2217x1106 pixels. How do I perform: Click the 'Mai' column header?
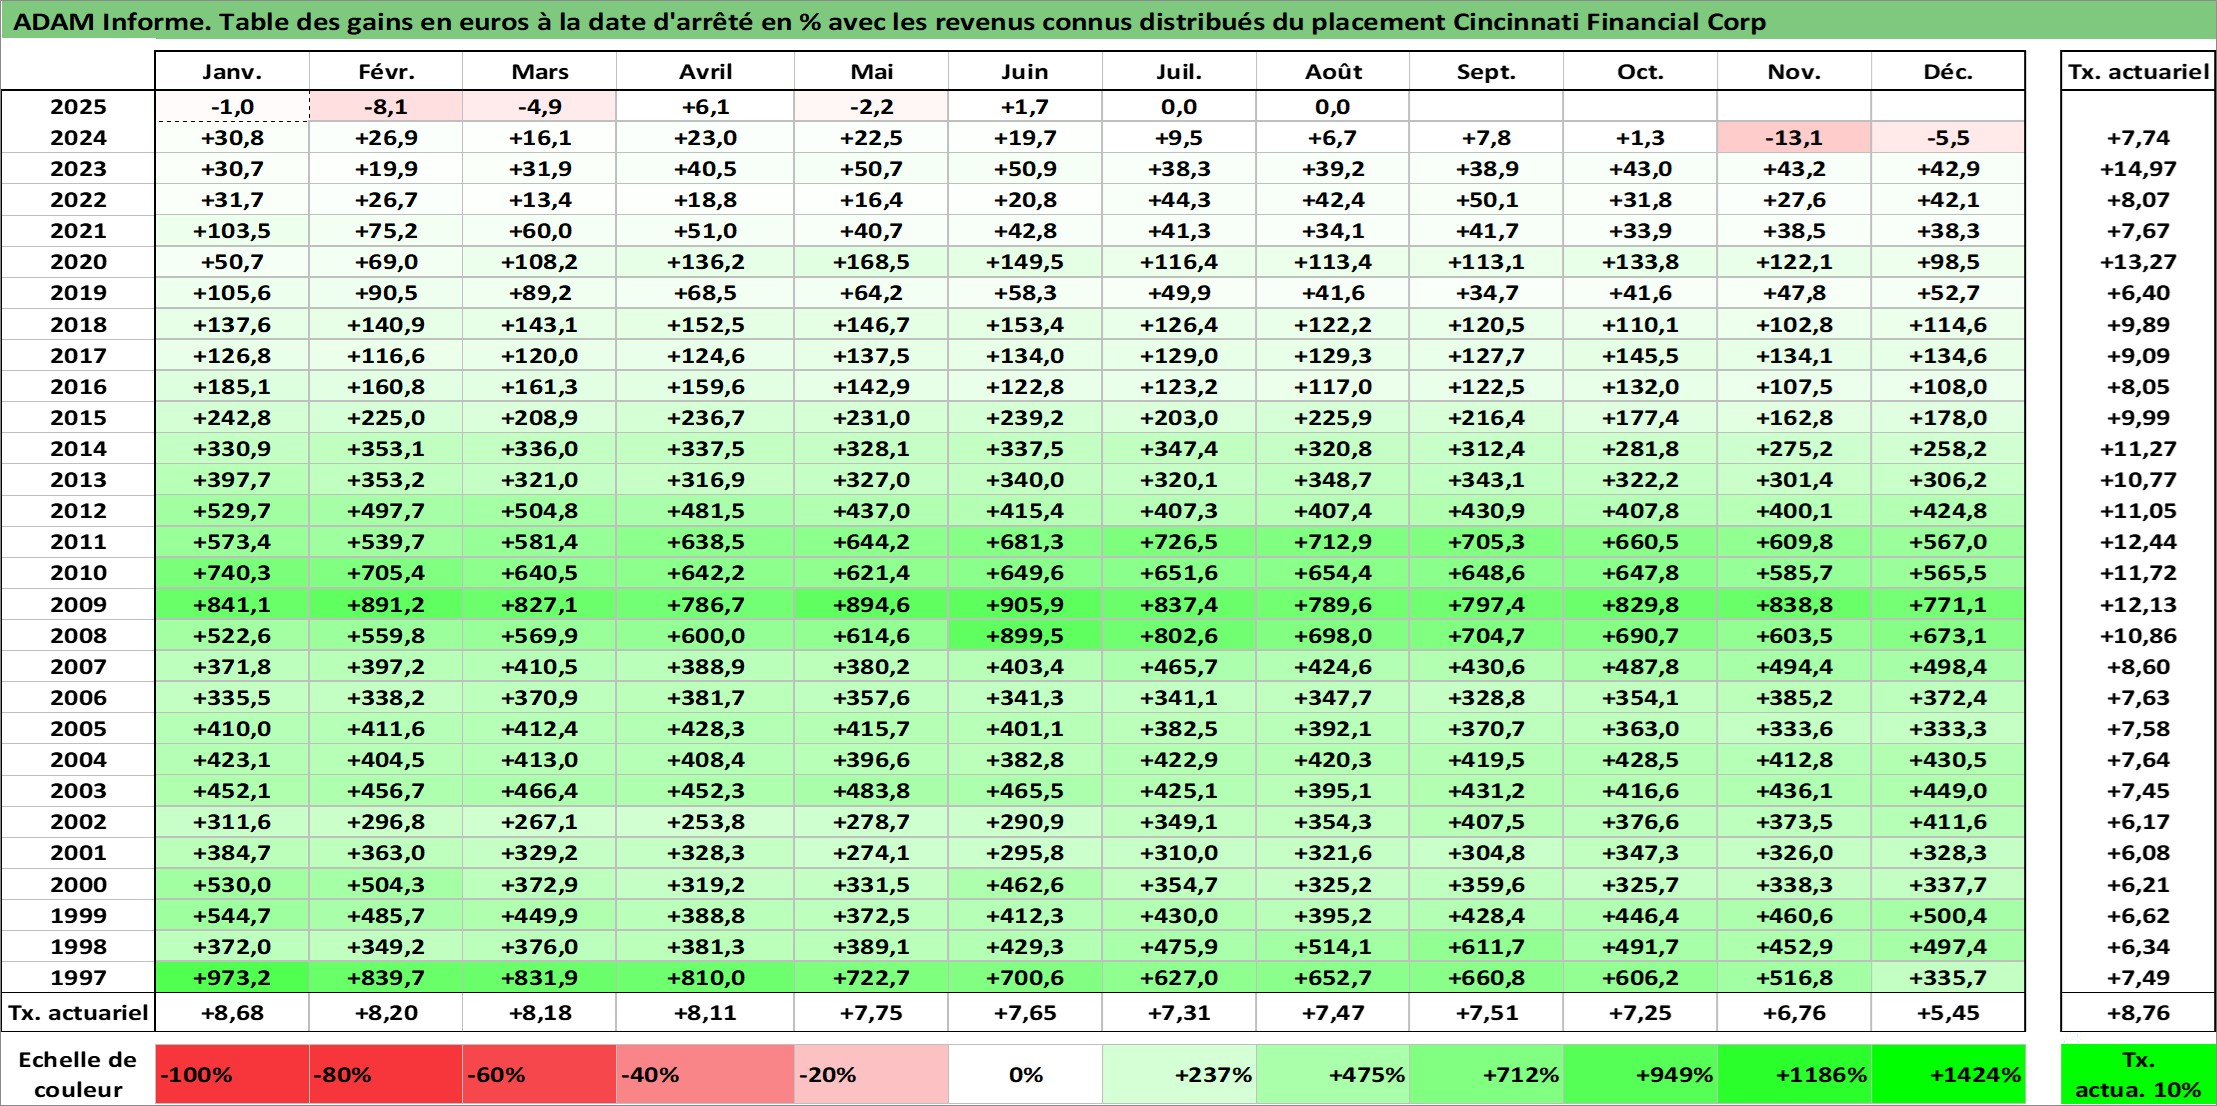pyautogui.click(x=872, y=71)
